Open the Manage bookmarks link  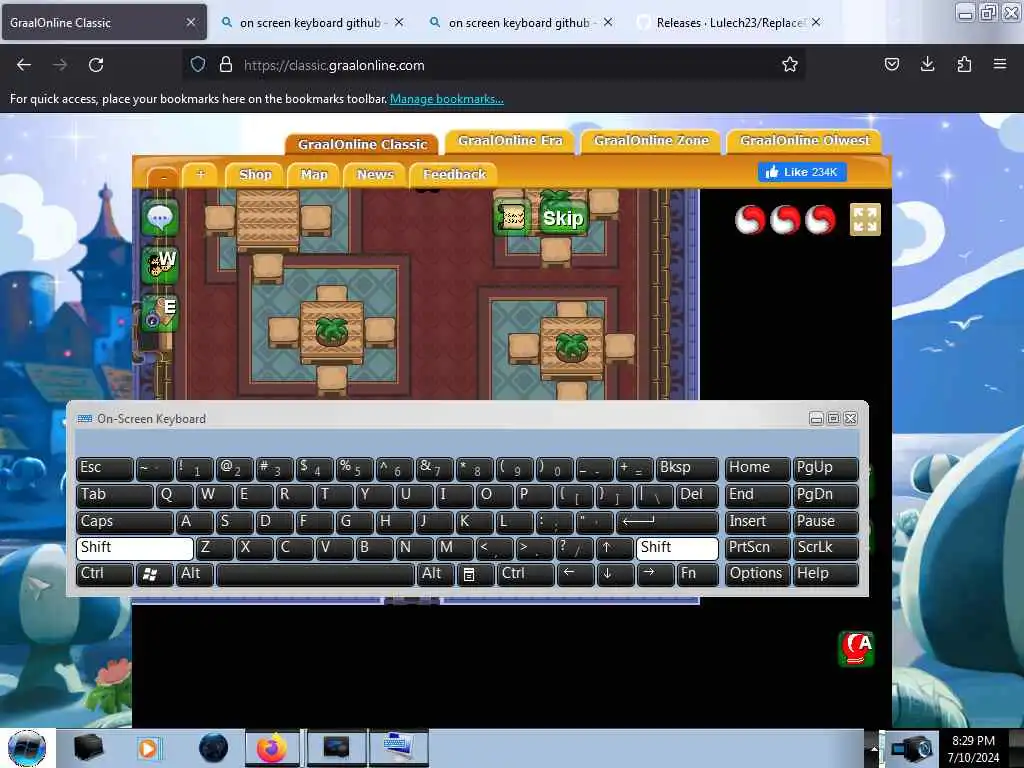coord(447,99)
